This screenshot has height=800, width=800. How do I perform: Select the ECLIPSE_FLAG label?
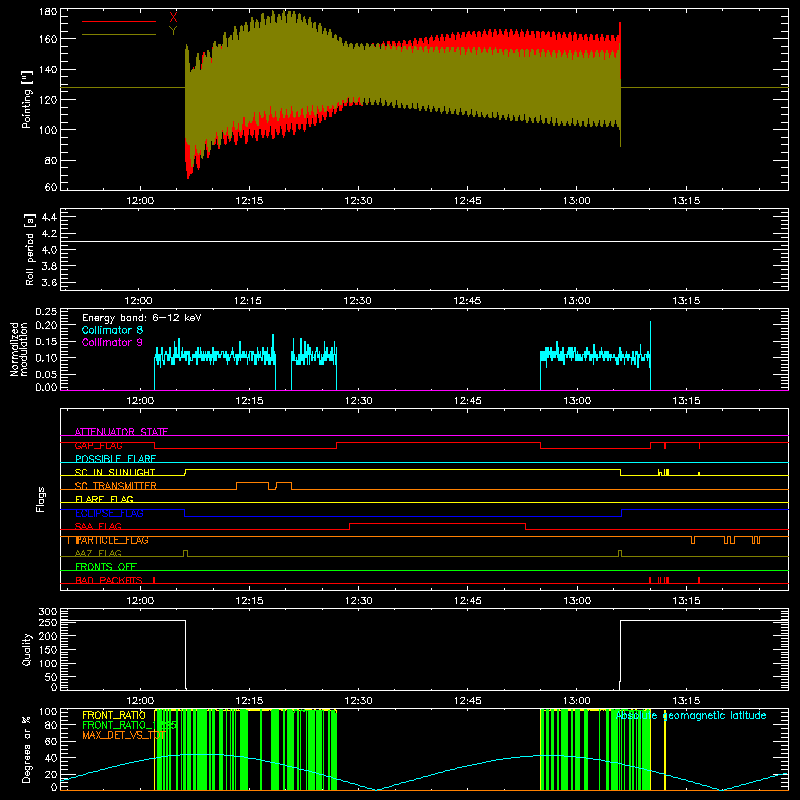(x=109, y=513)
